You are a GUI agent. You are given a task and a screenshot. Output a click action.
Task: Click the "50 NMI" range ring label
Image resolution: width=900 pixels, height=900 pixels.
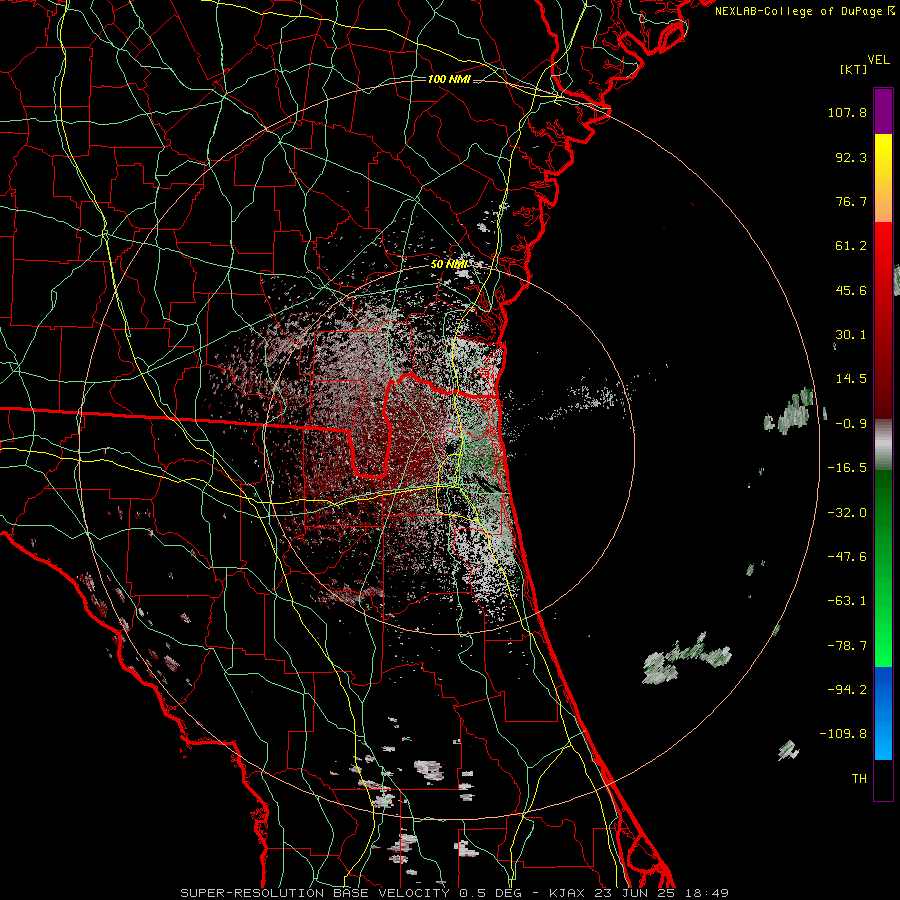449,264
